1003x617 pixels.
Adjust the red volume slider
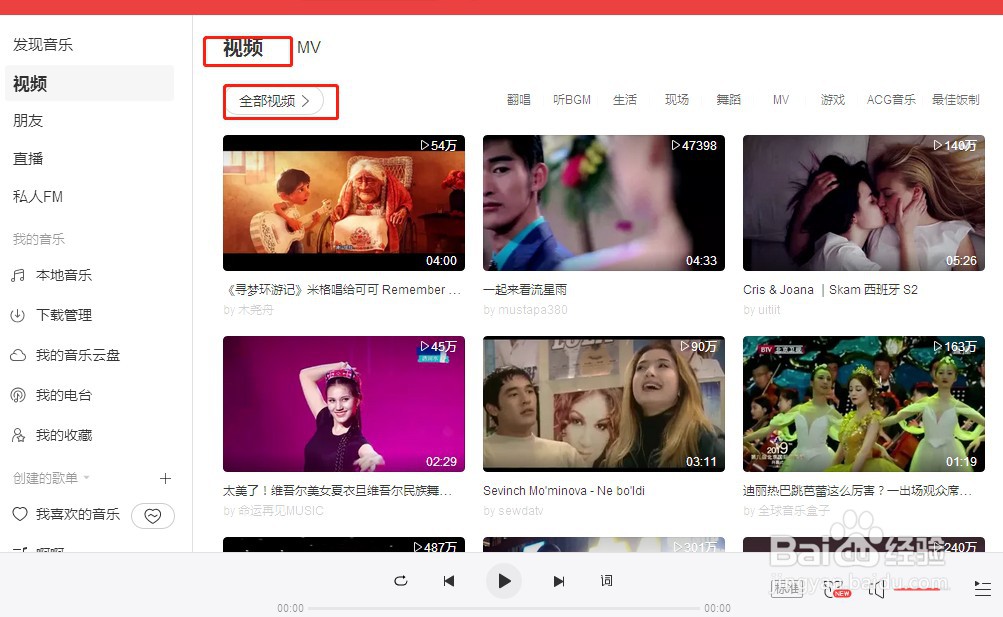click(917, 589)
